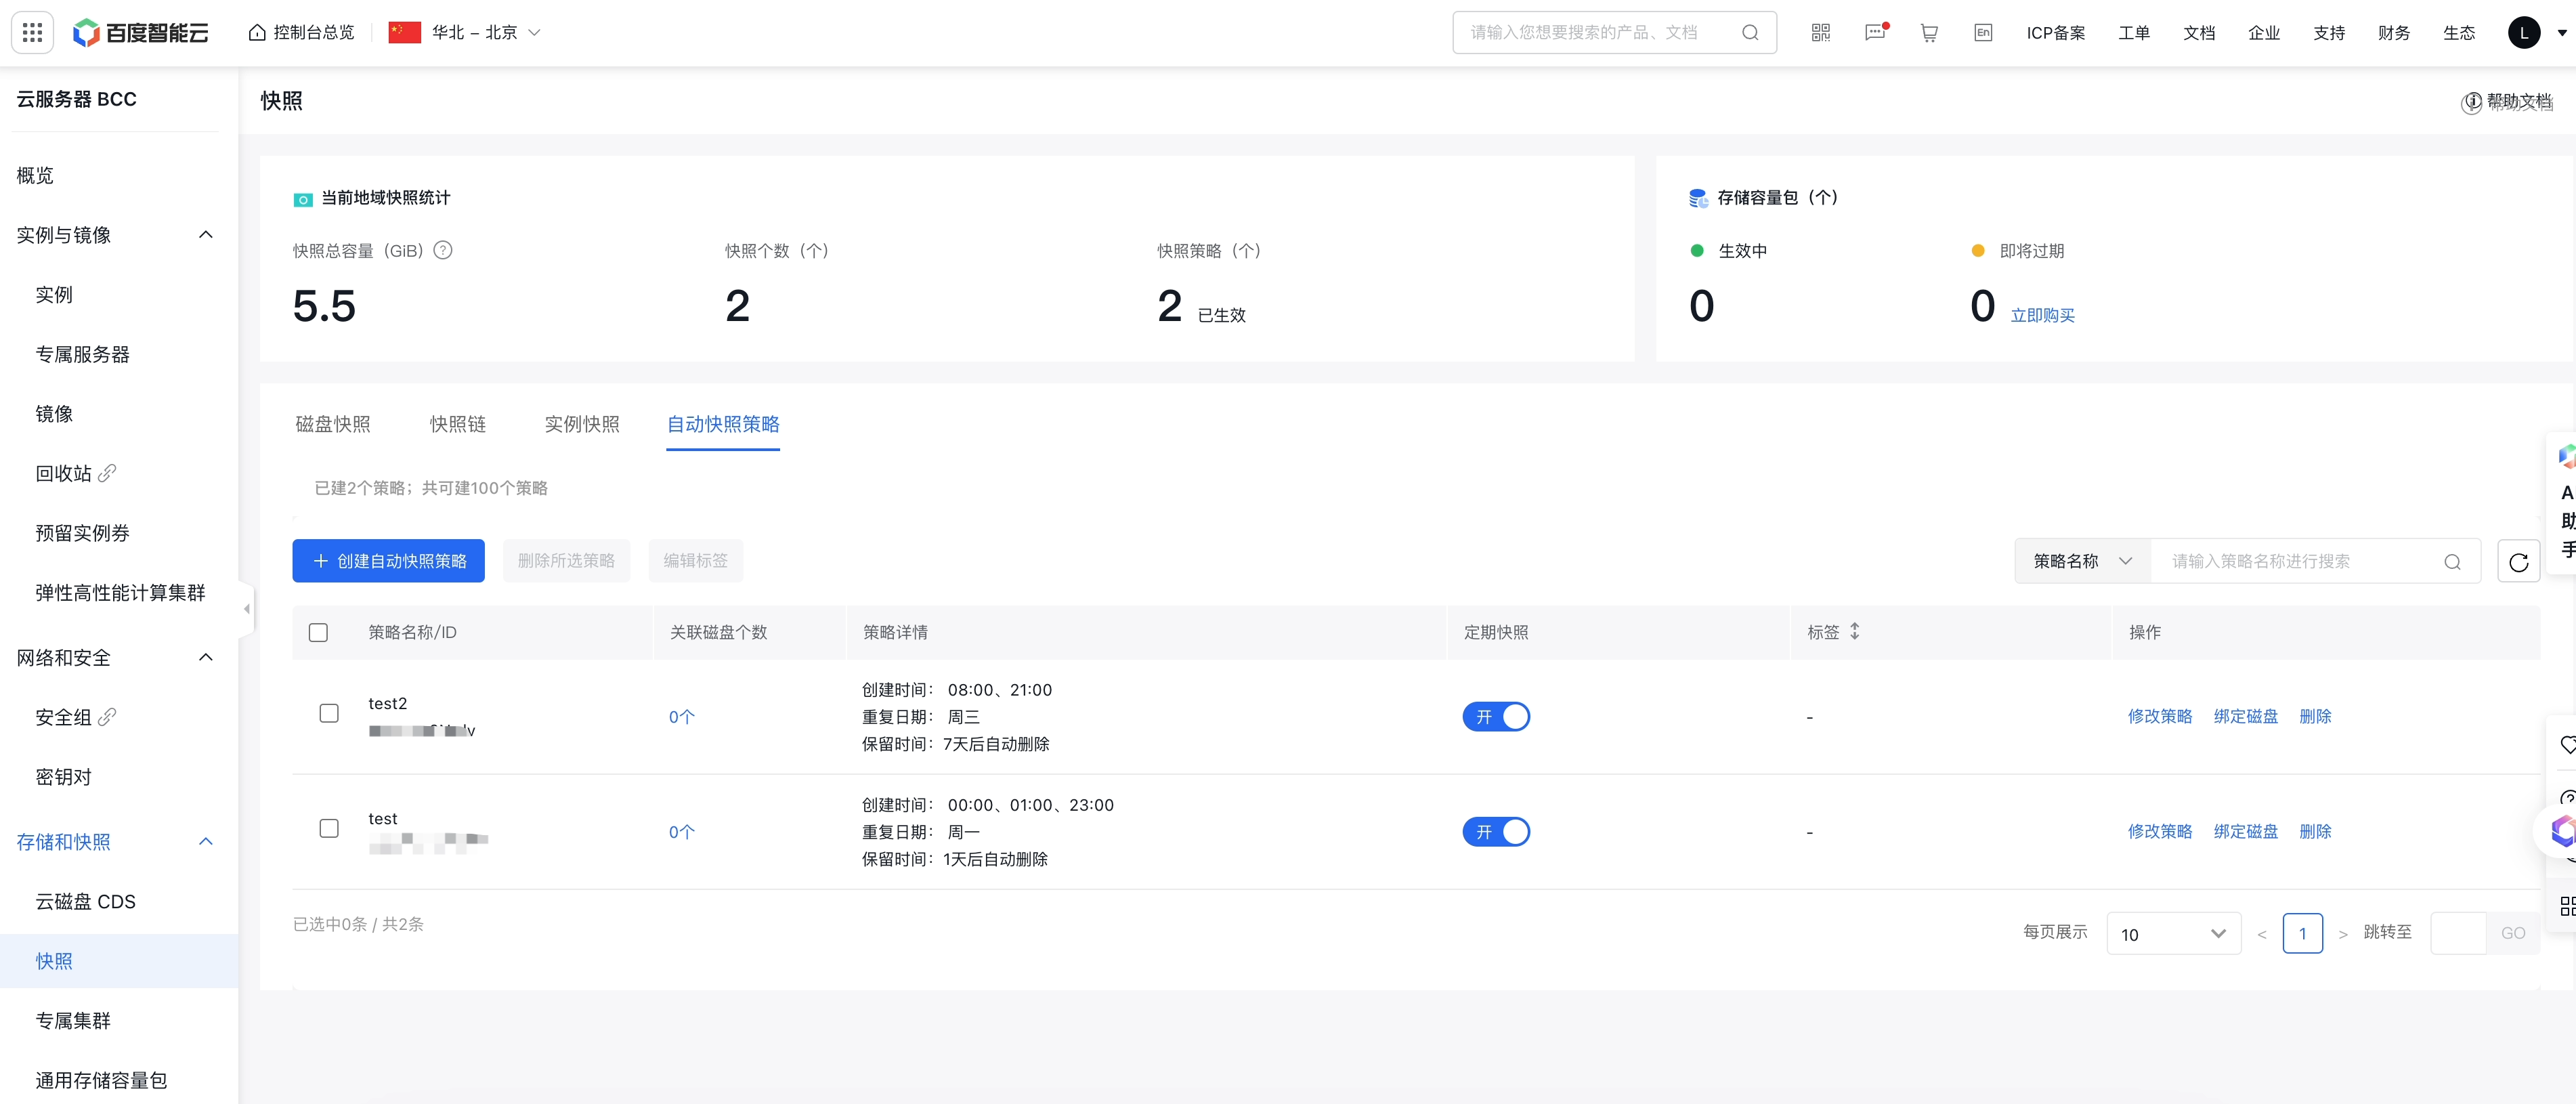This screenshot has height=1104, width=2576.
Task: Click 绑定磁盘 for test2
Action: pos(2245,716)
